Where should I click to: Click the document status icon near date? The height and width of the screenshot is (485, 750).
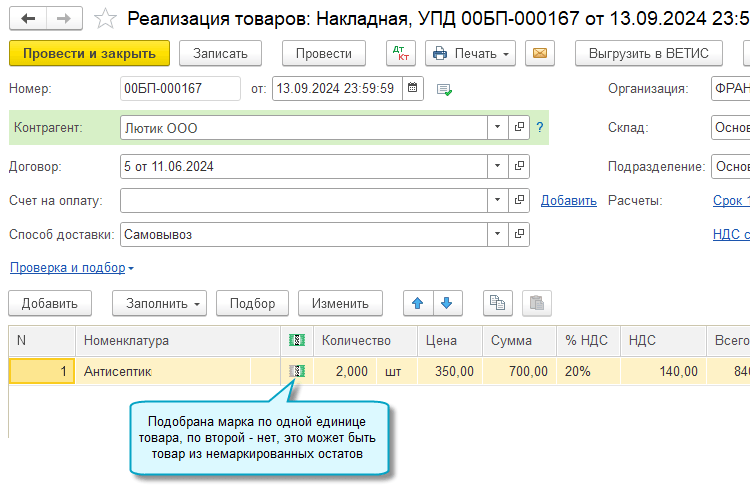444,89
